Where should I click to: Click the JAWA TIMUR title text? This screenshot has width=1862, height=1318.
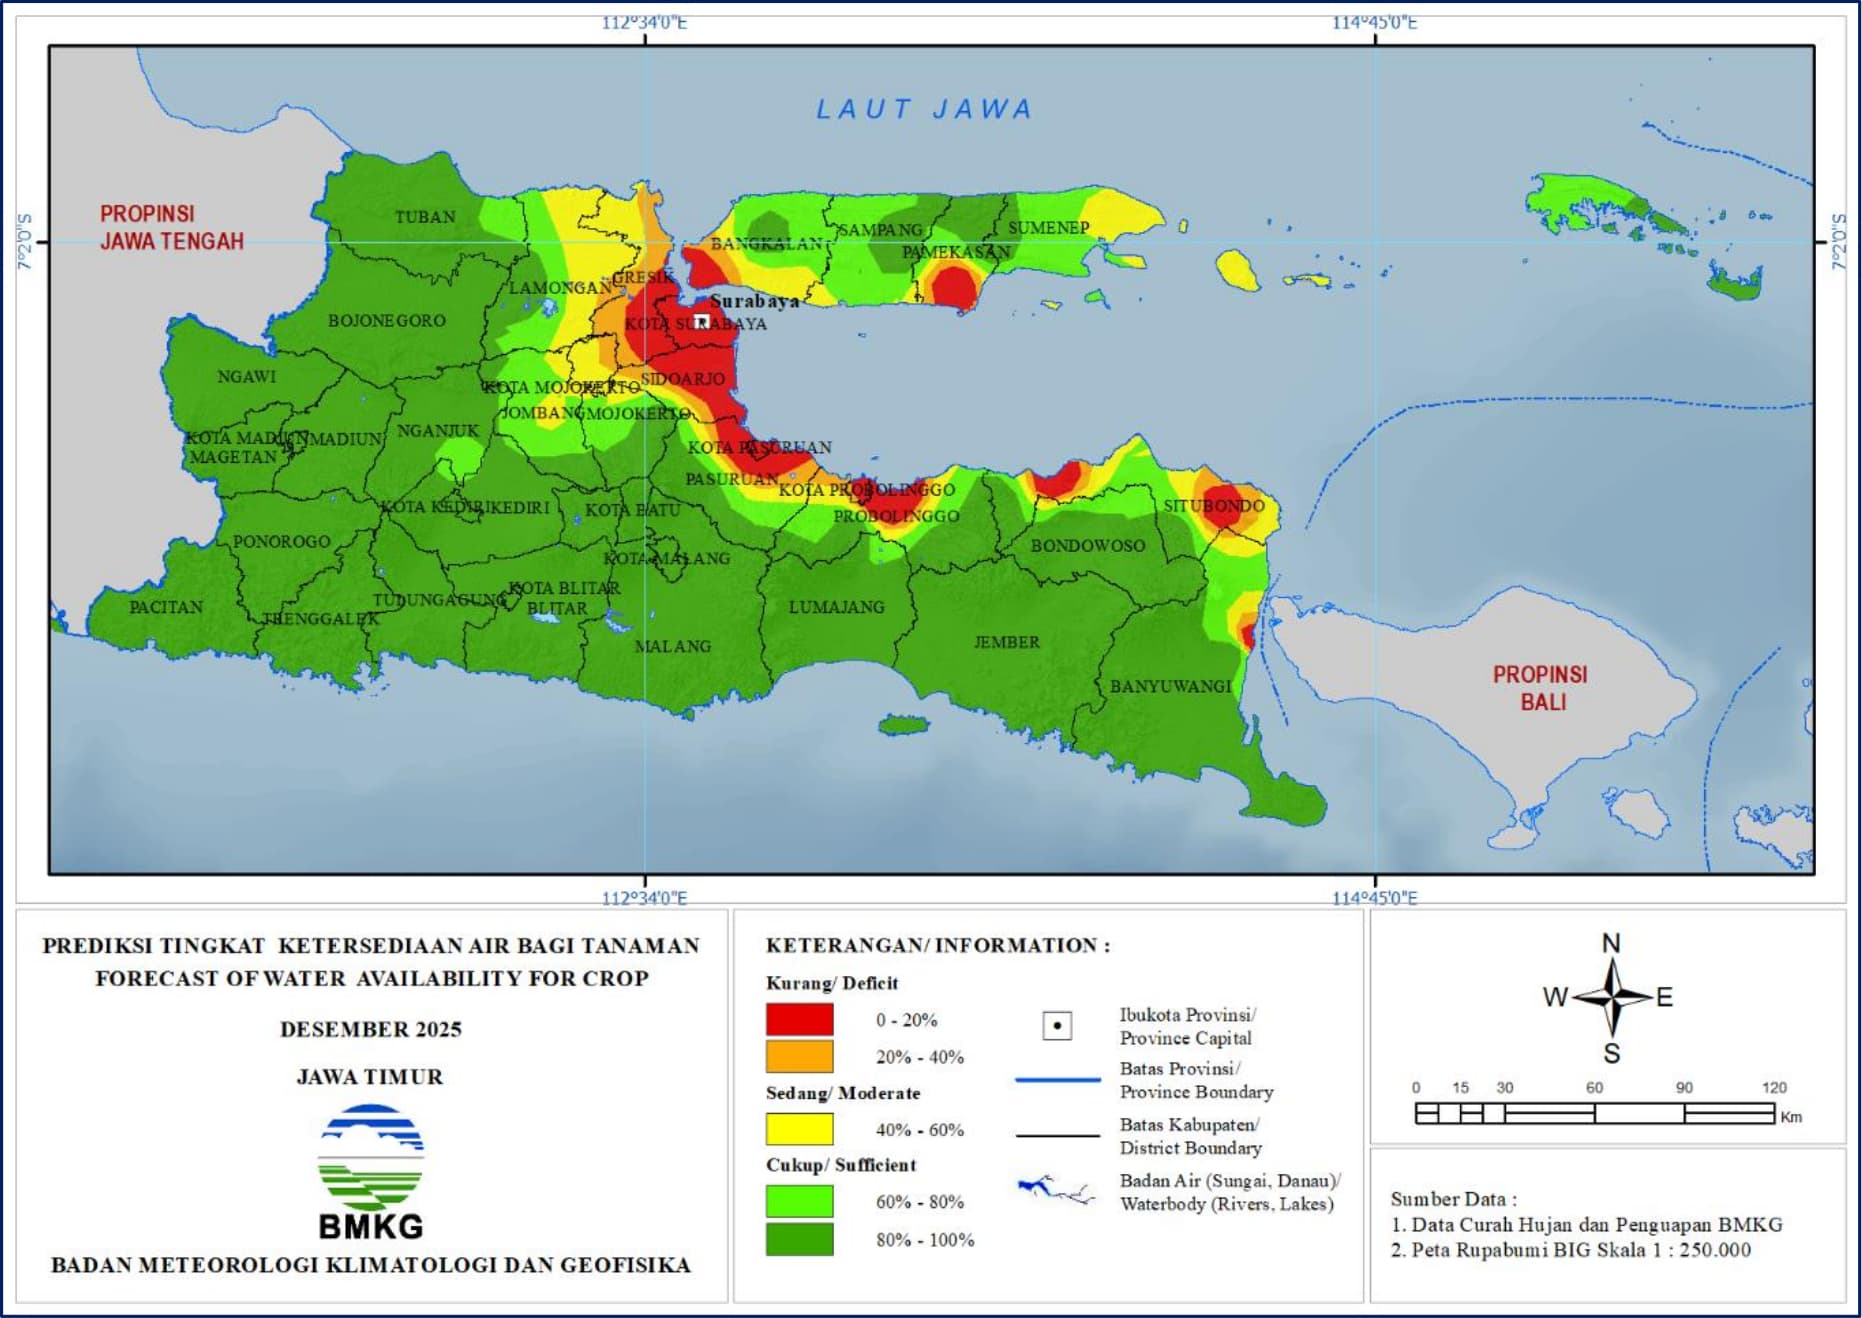pyautogui.click(x=370, y=1077)
